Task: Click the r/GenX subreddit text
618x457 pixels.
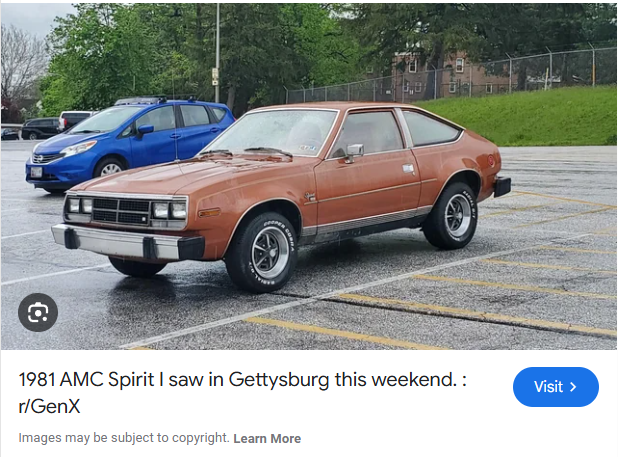Action: tap(49, 406)
